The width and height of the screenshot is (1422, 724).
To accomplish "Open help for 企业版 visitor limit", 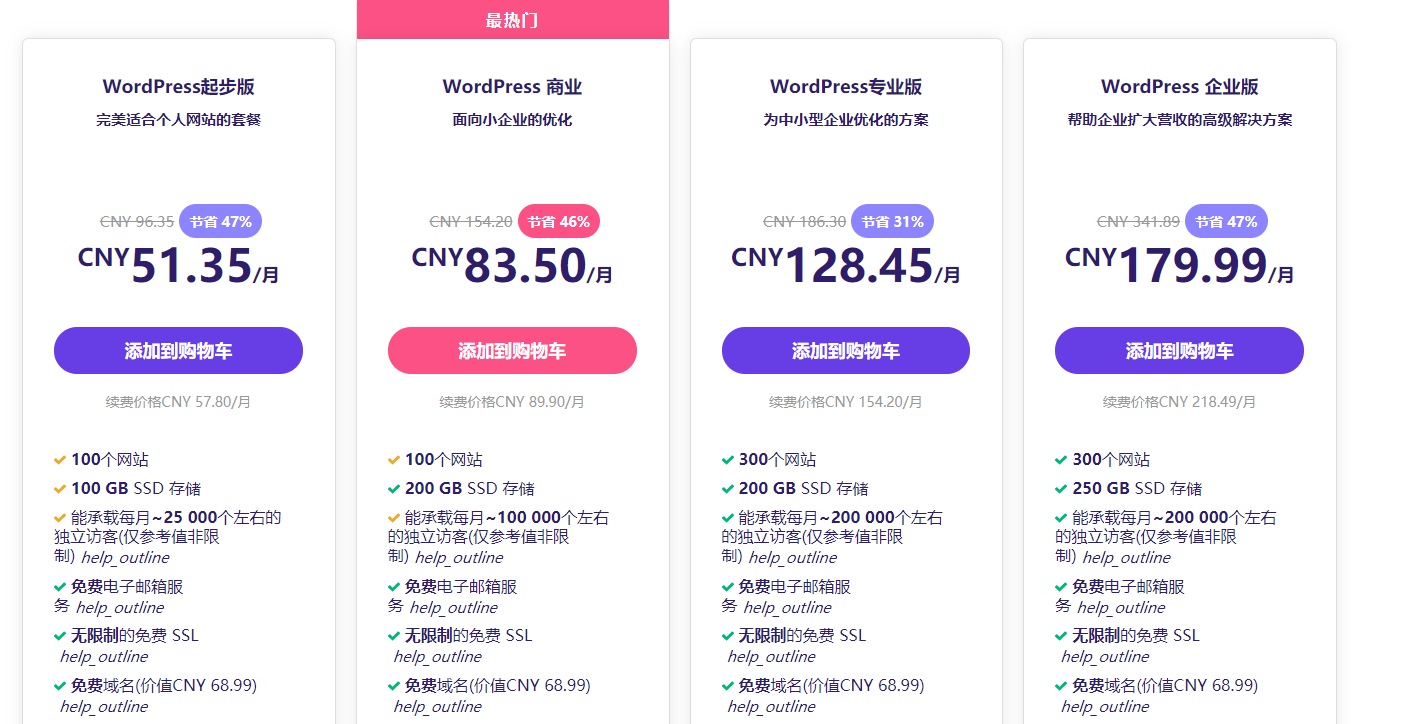I will click(1126, 558).
